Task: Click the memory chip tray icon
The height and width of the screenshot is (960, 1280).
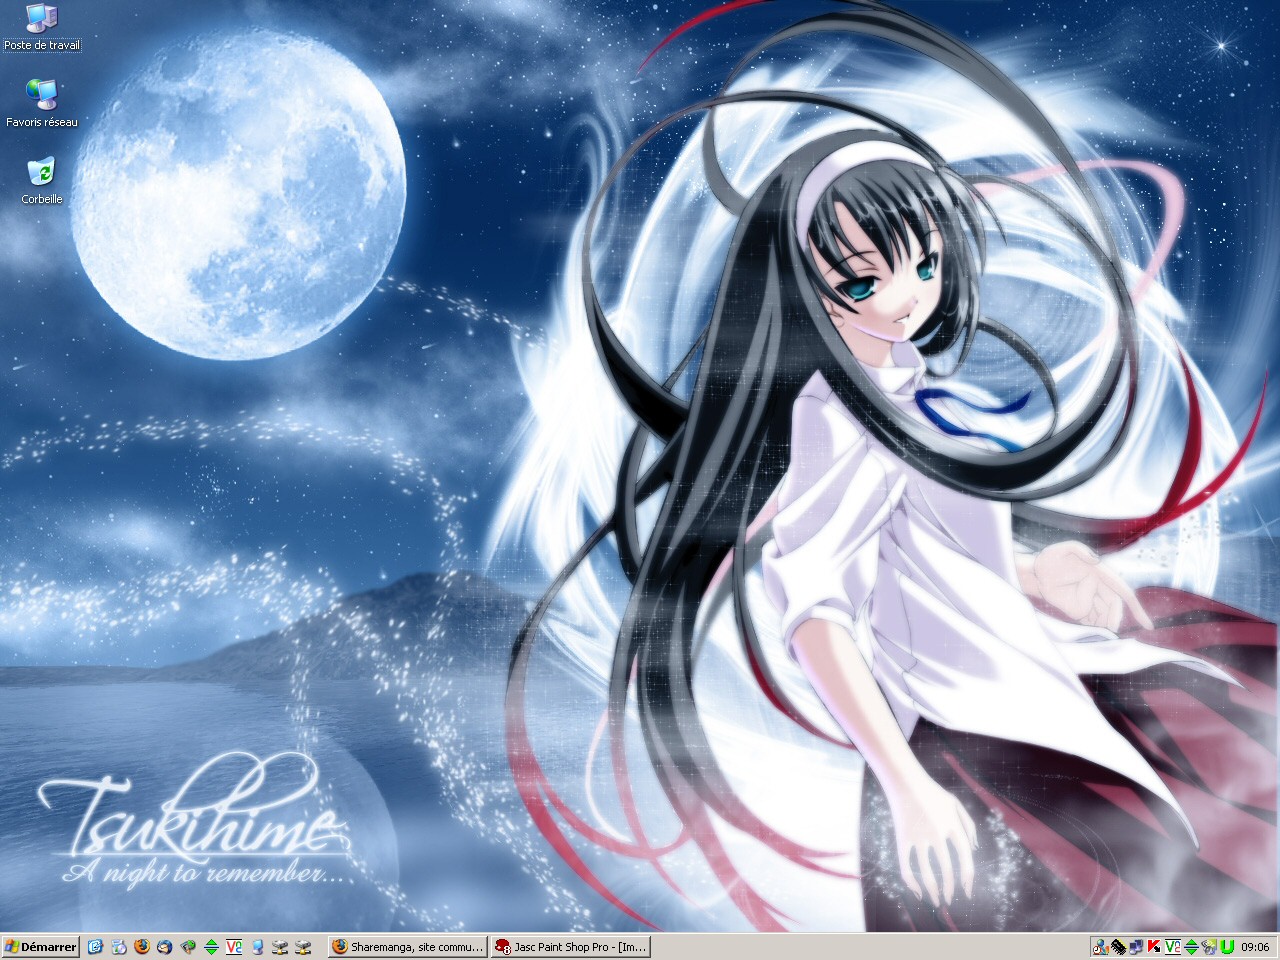Action: tap(1119, 946)
